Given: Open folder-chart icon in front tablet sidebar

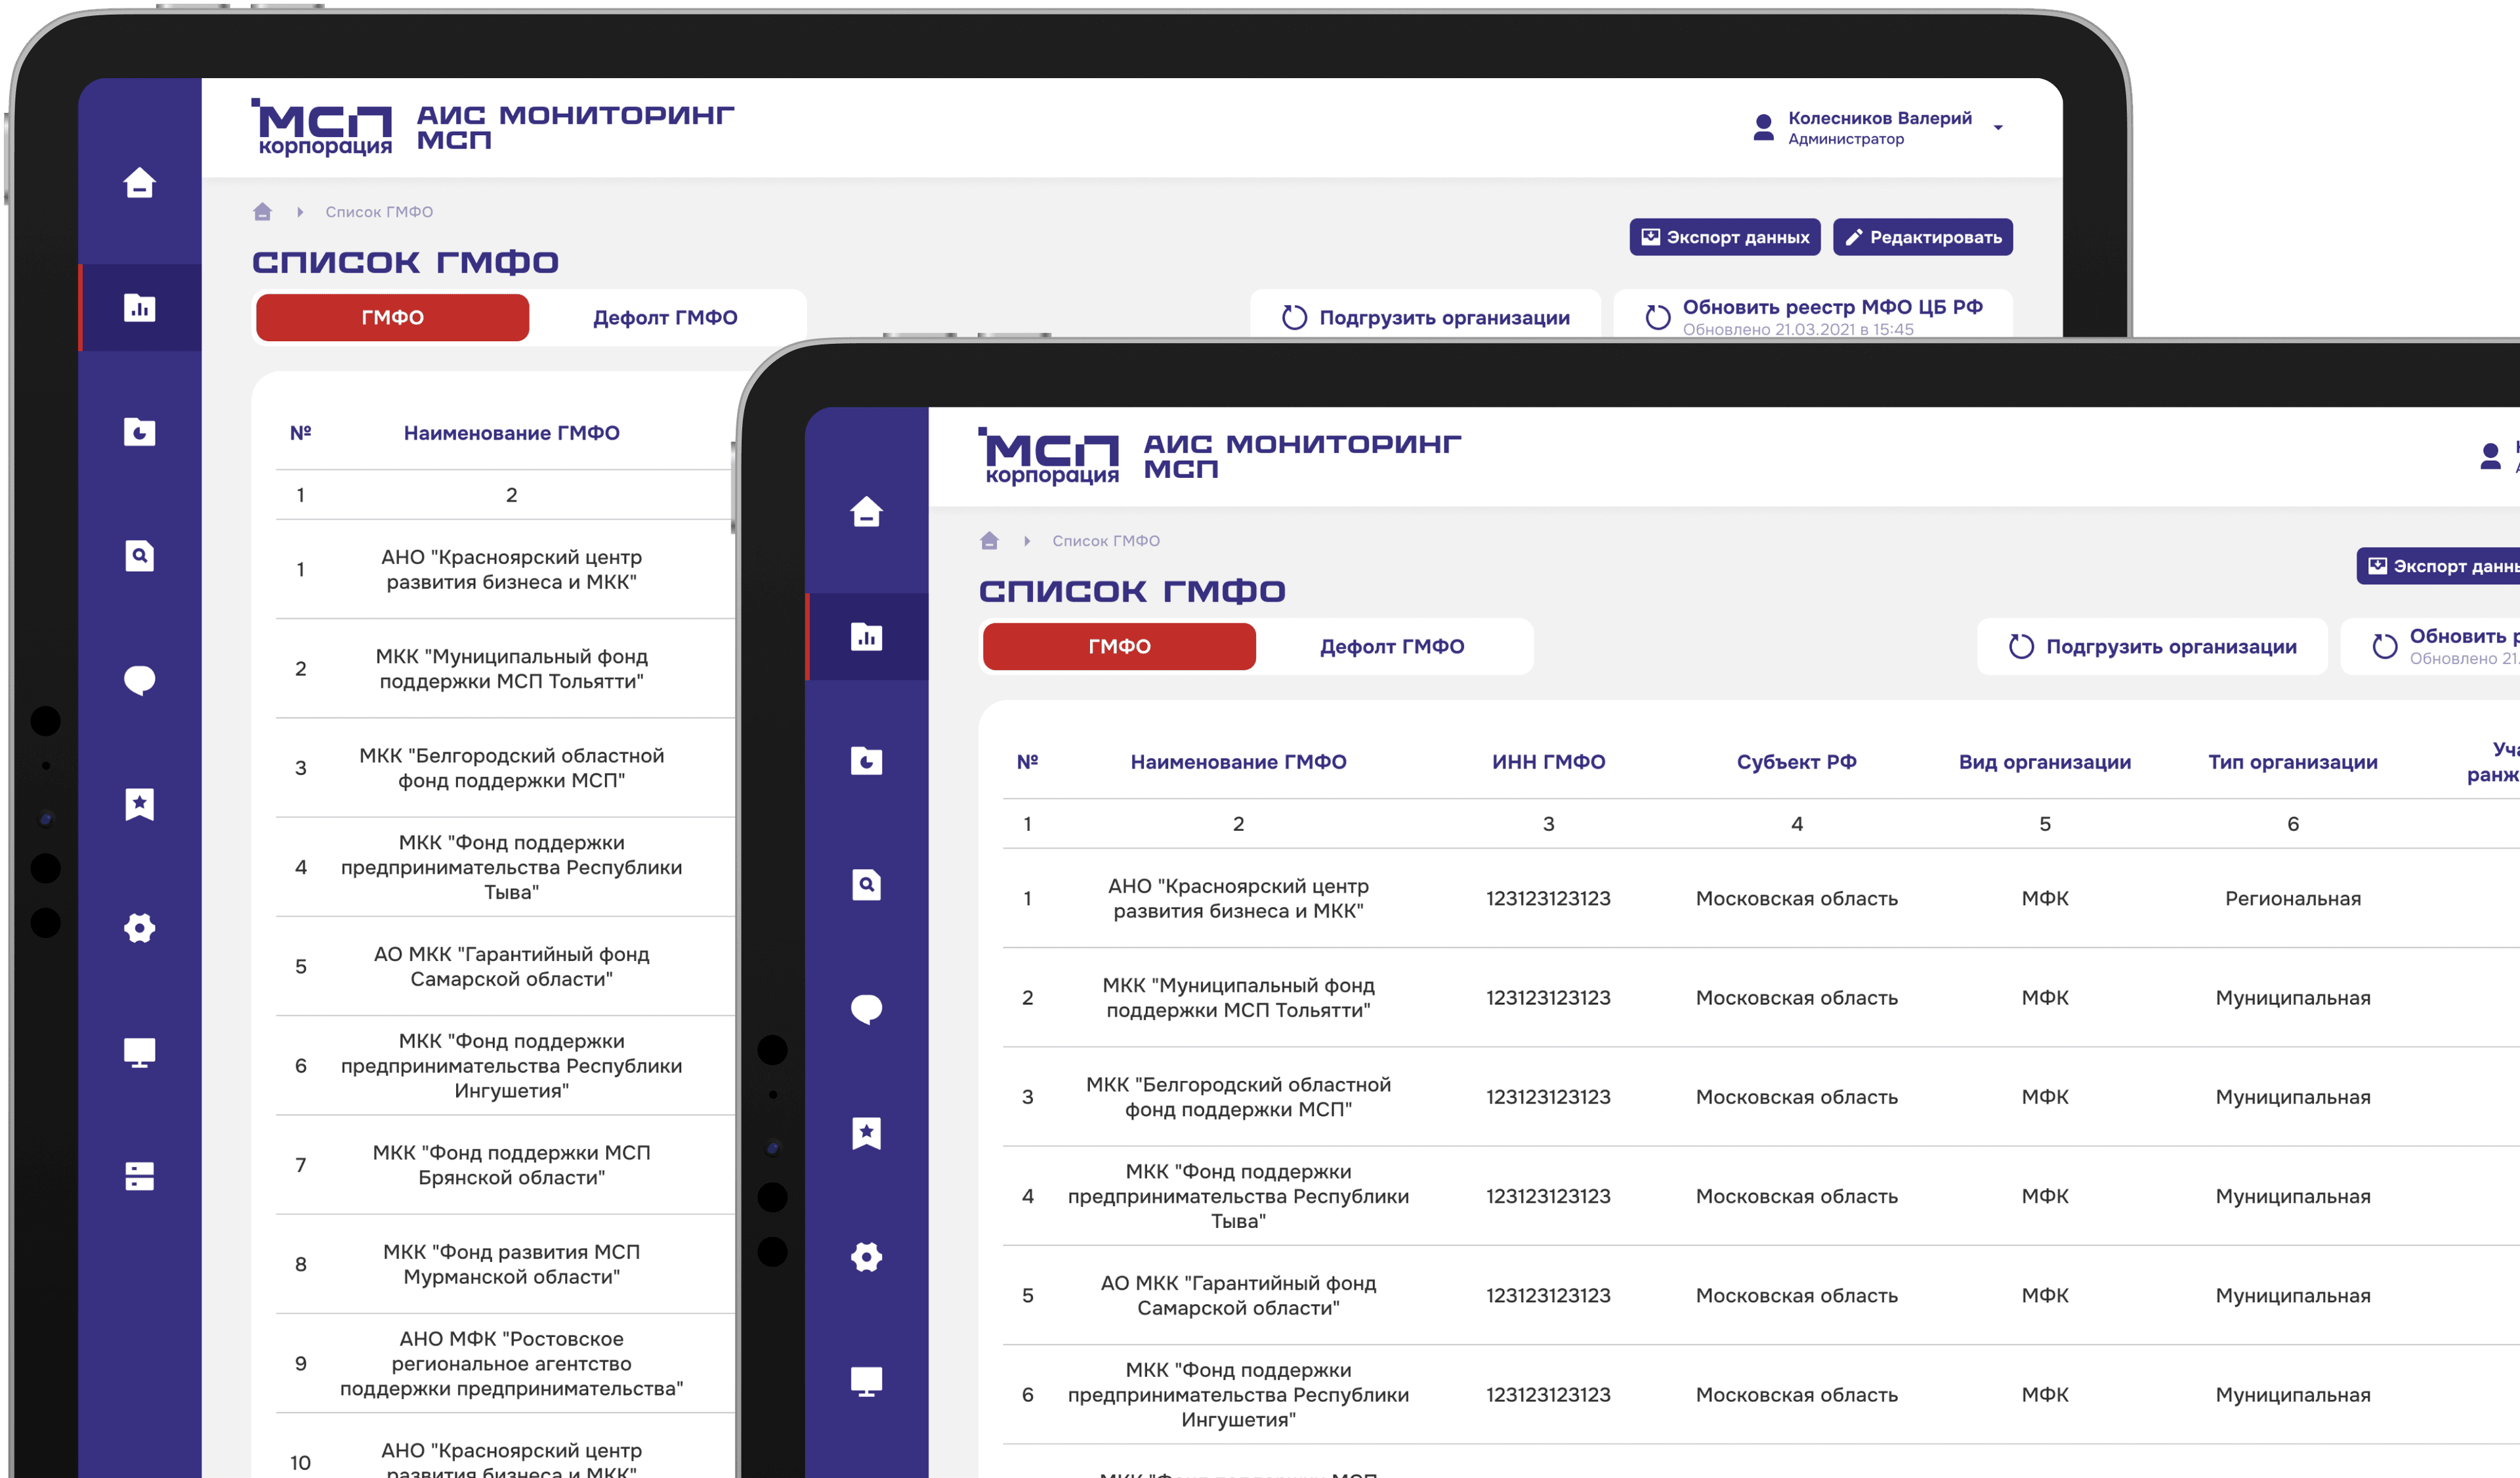Looking at the screenshot, I should (866, 761).
